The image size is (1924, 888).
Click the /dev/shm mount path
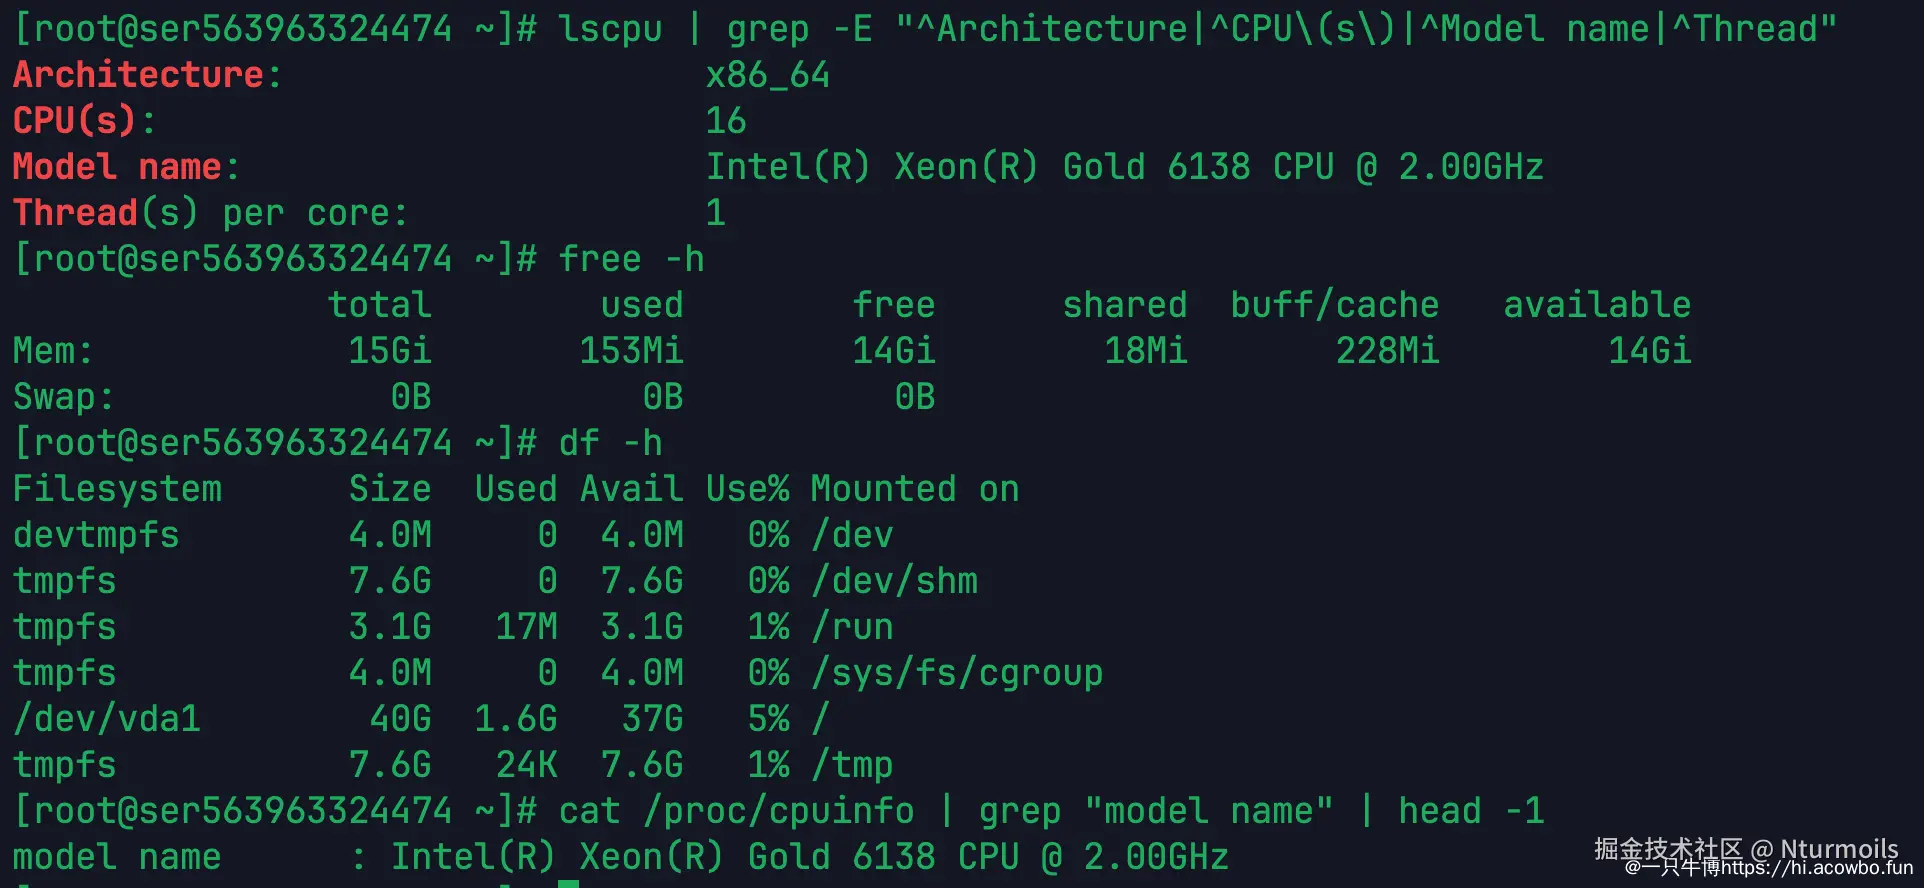click(x=894, y=581)
